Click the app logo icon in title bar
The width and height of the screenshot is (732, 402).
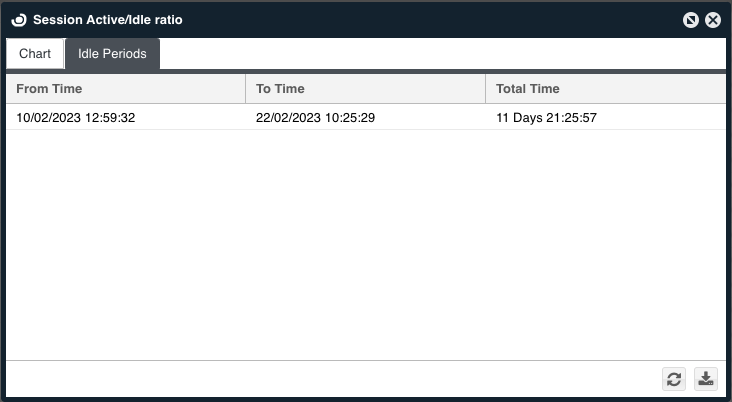18,20
